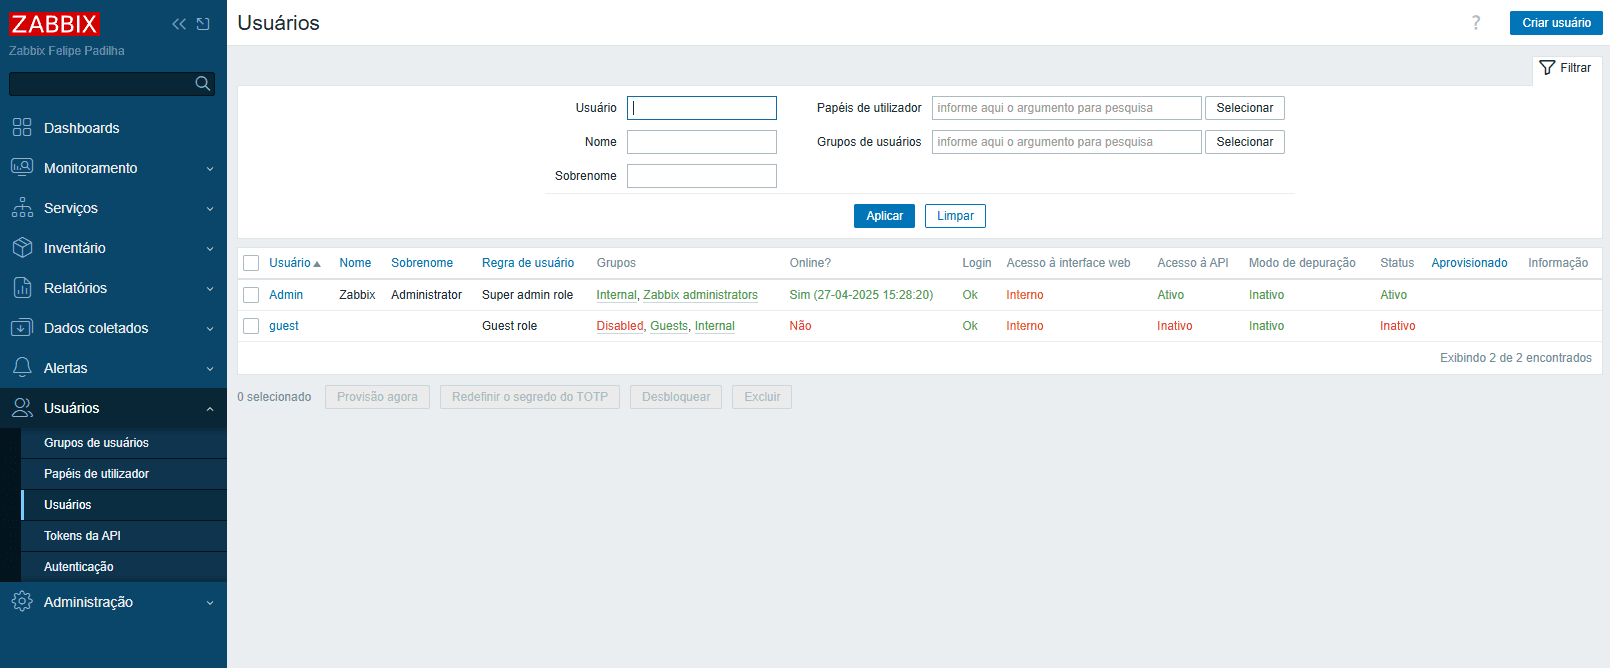Viewport: 1610px width, 668px height.
Task: Expand the Relatórios menu chevron
Action: click(x=210, y=289)
